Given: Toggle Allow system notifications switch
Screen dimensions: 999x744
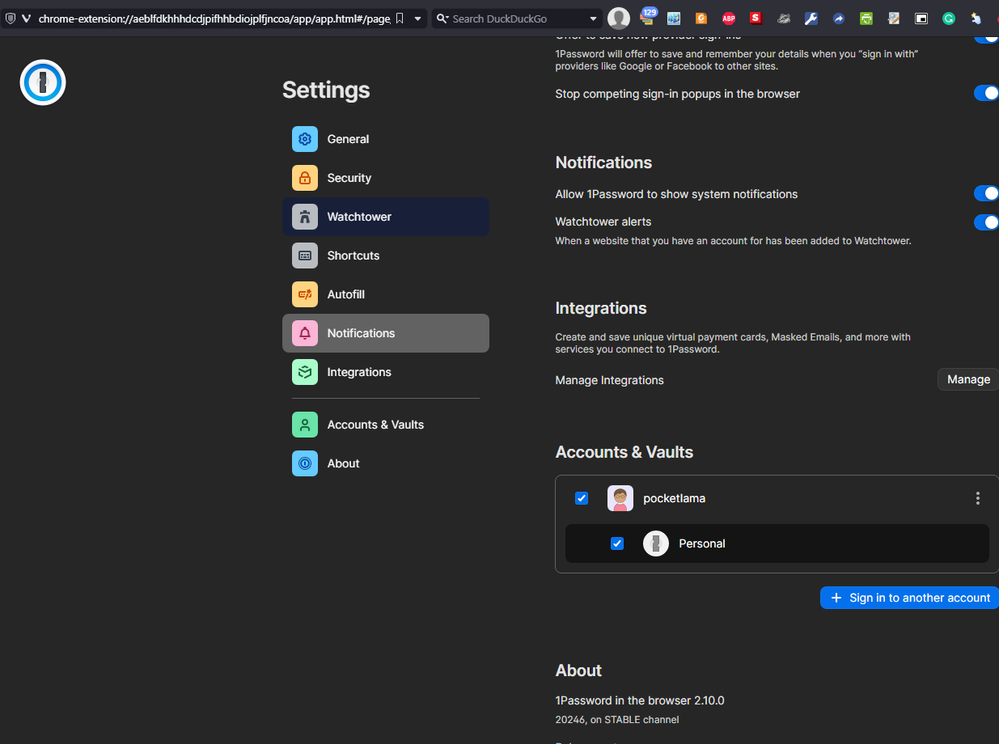Looking at the screenshot, I should 986,193.
